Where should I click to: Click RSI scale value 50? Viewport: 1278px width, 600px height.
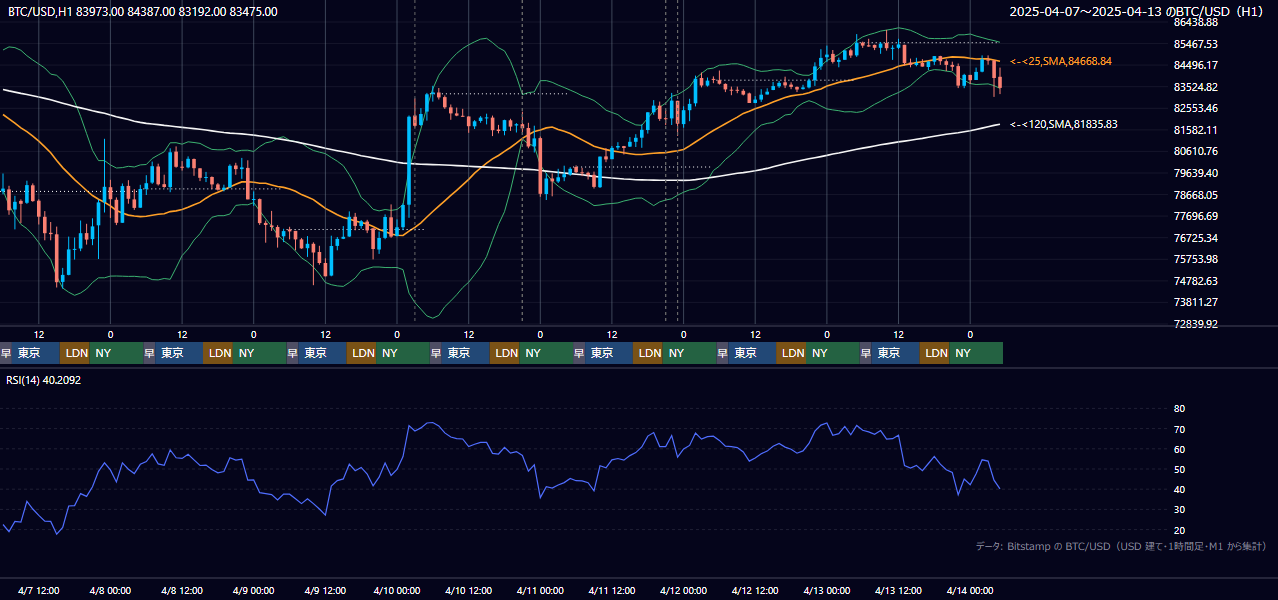tap(1179, 469)
